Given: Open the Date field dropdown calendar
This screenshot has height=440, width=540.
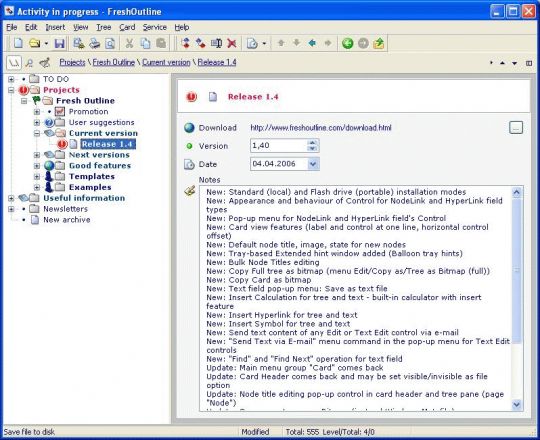Looking at the screenshot, I should click(313, 164).
